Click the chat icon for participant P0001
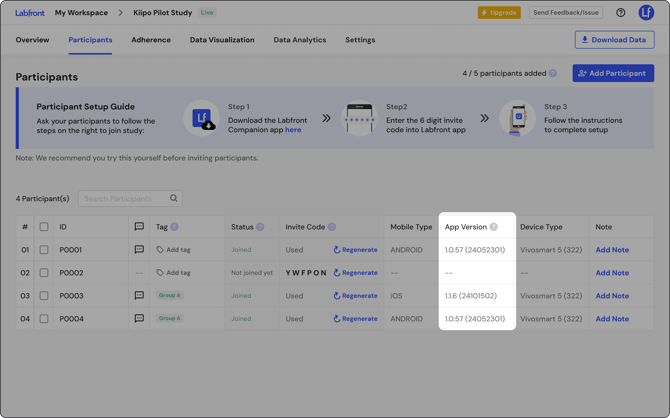670x418 pixels. (139, 250)
